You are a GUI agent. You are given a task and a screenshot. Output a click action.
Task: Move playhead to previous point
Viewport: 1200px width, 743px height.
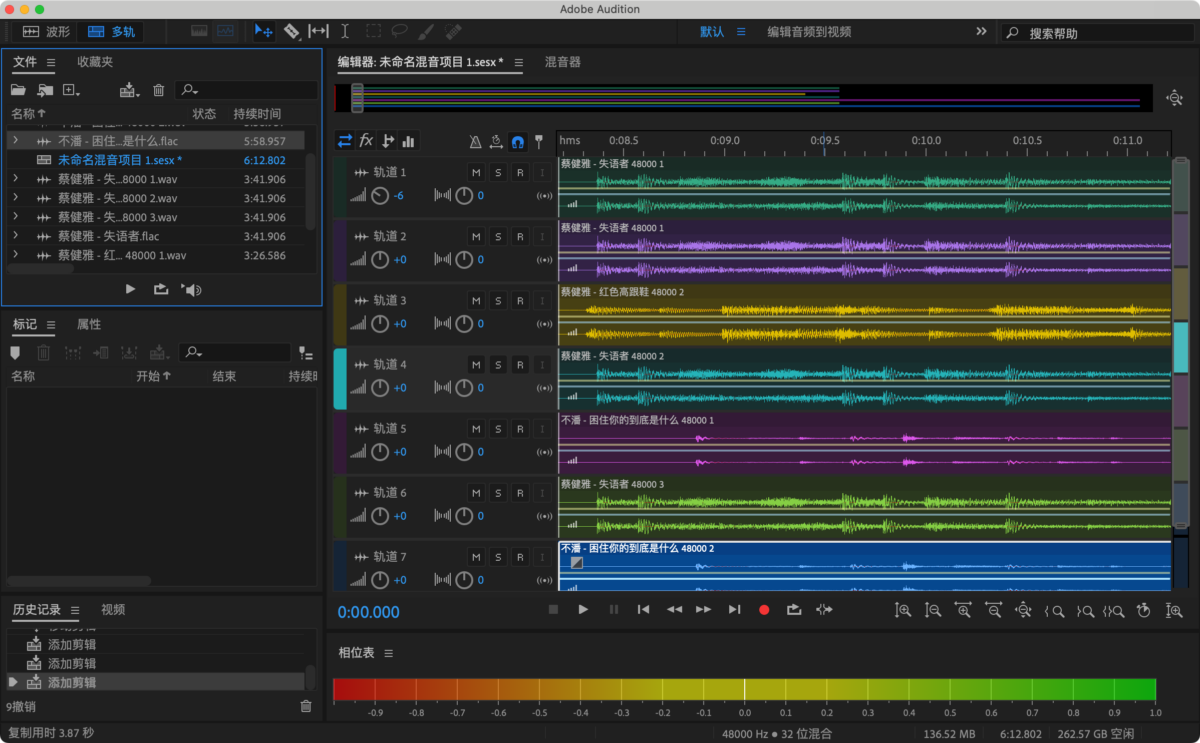click(x=644, y=609)
